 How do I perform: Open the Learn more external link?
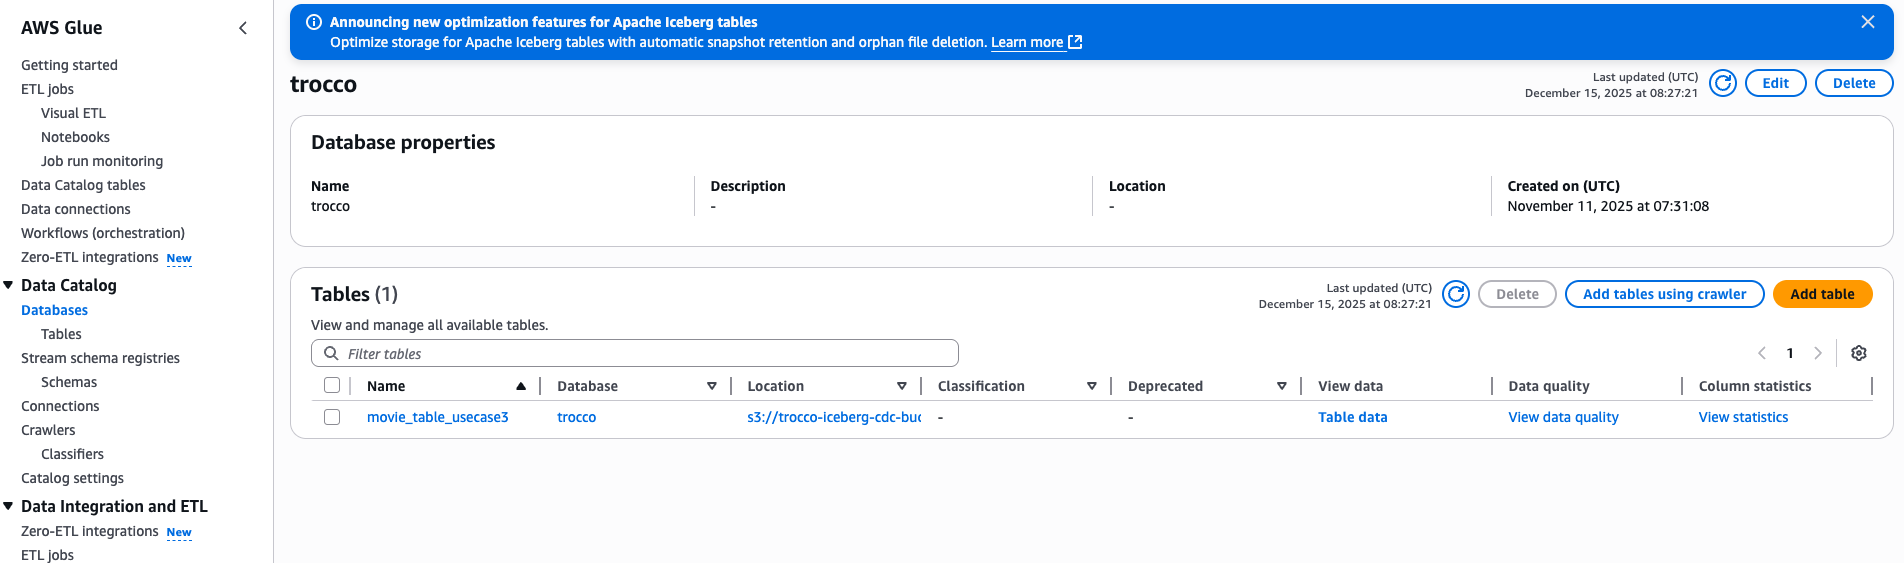1035,42
